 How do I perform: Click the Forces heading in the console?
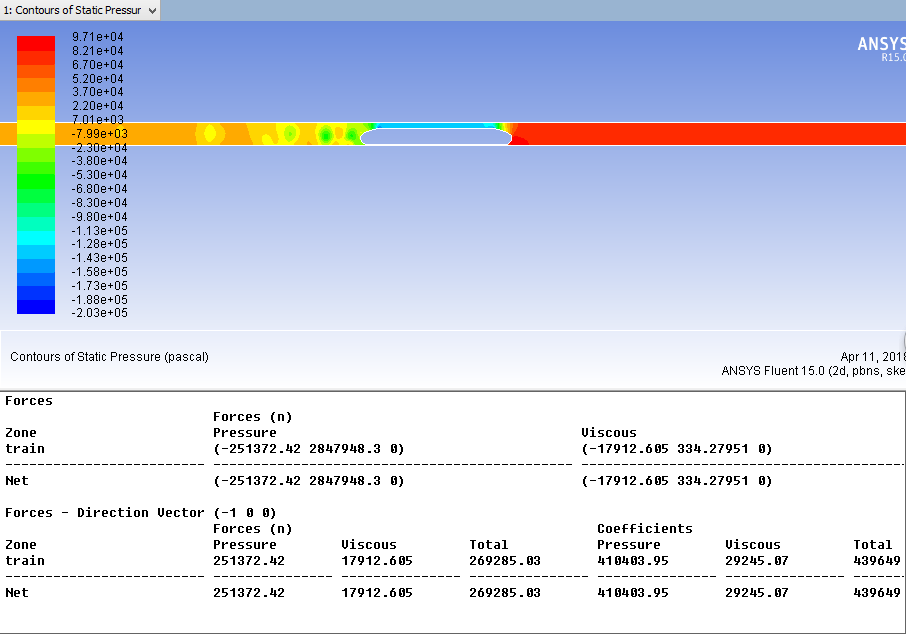pos(29,401)
